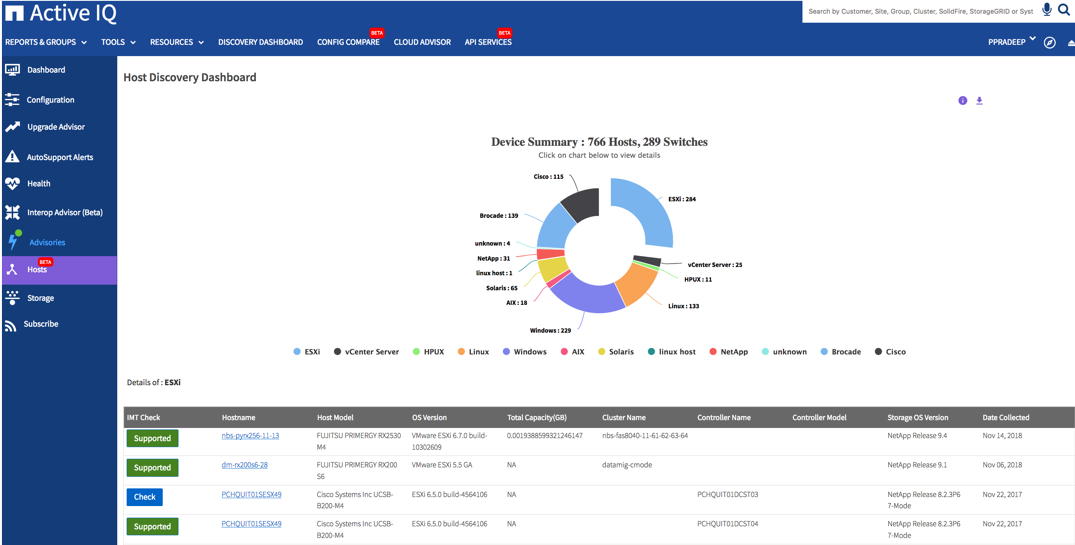Click the purple info icon
1075x545 pixels.
pos(963,101)
